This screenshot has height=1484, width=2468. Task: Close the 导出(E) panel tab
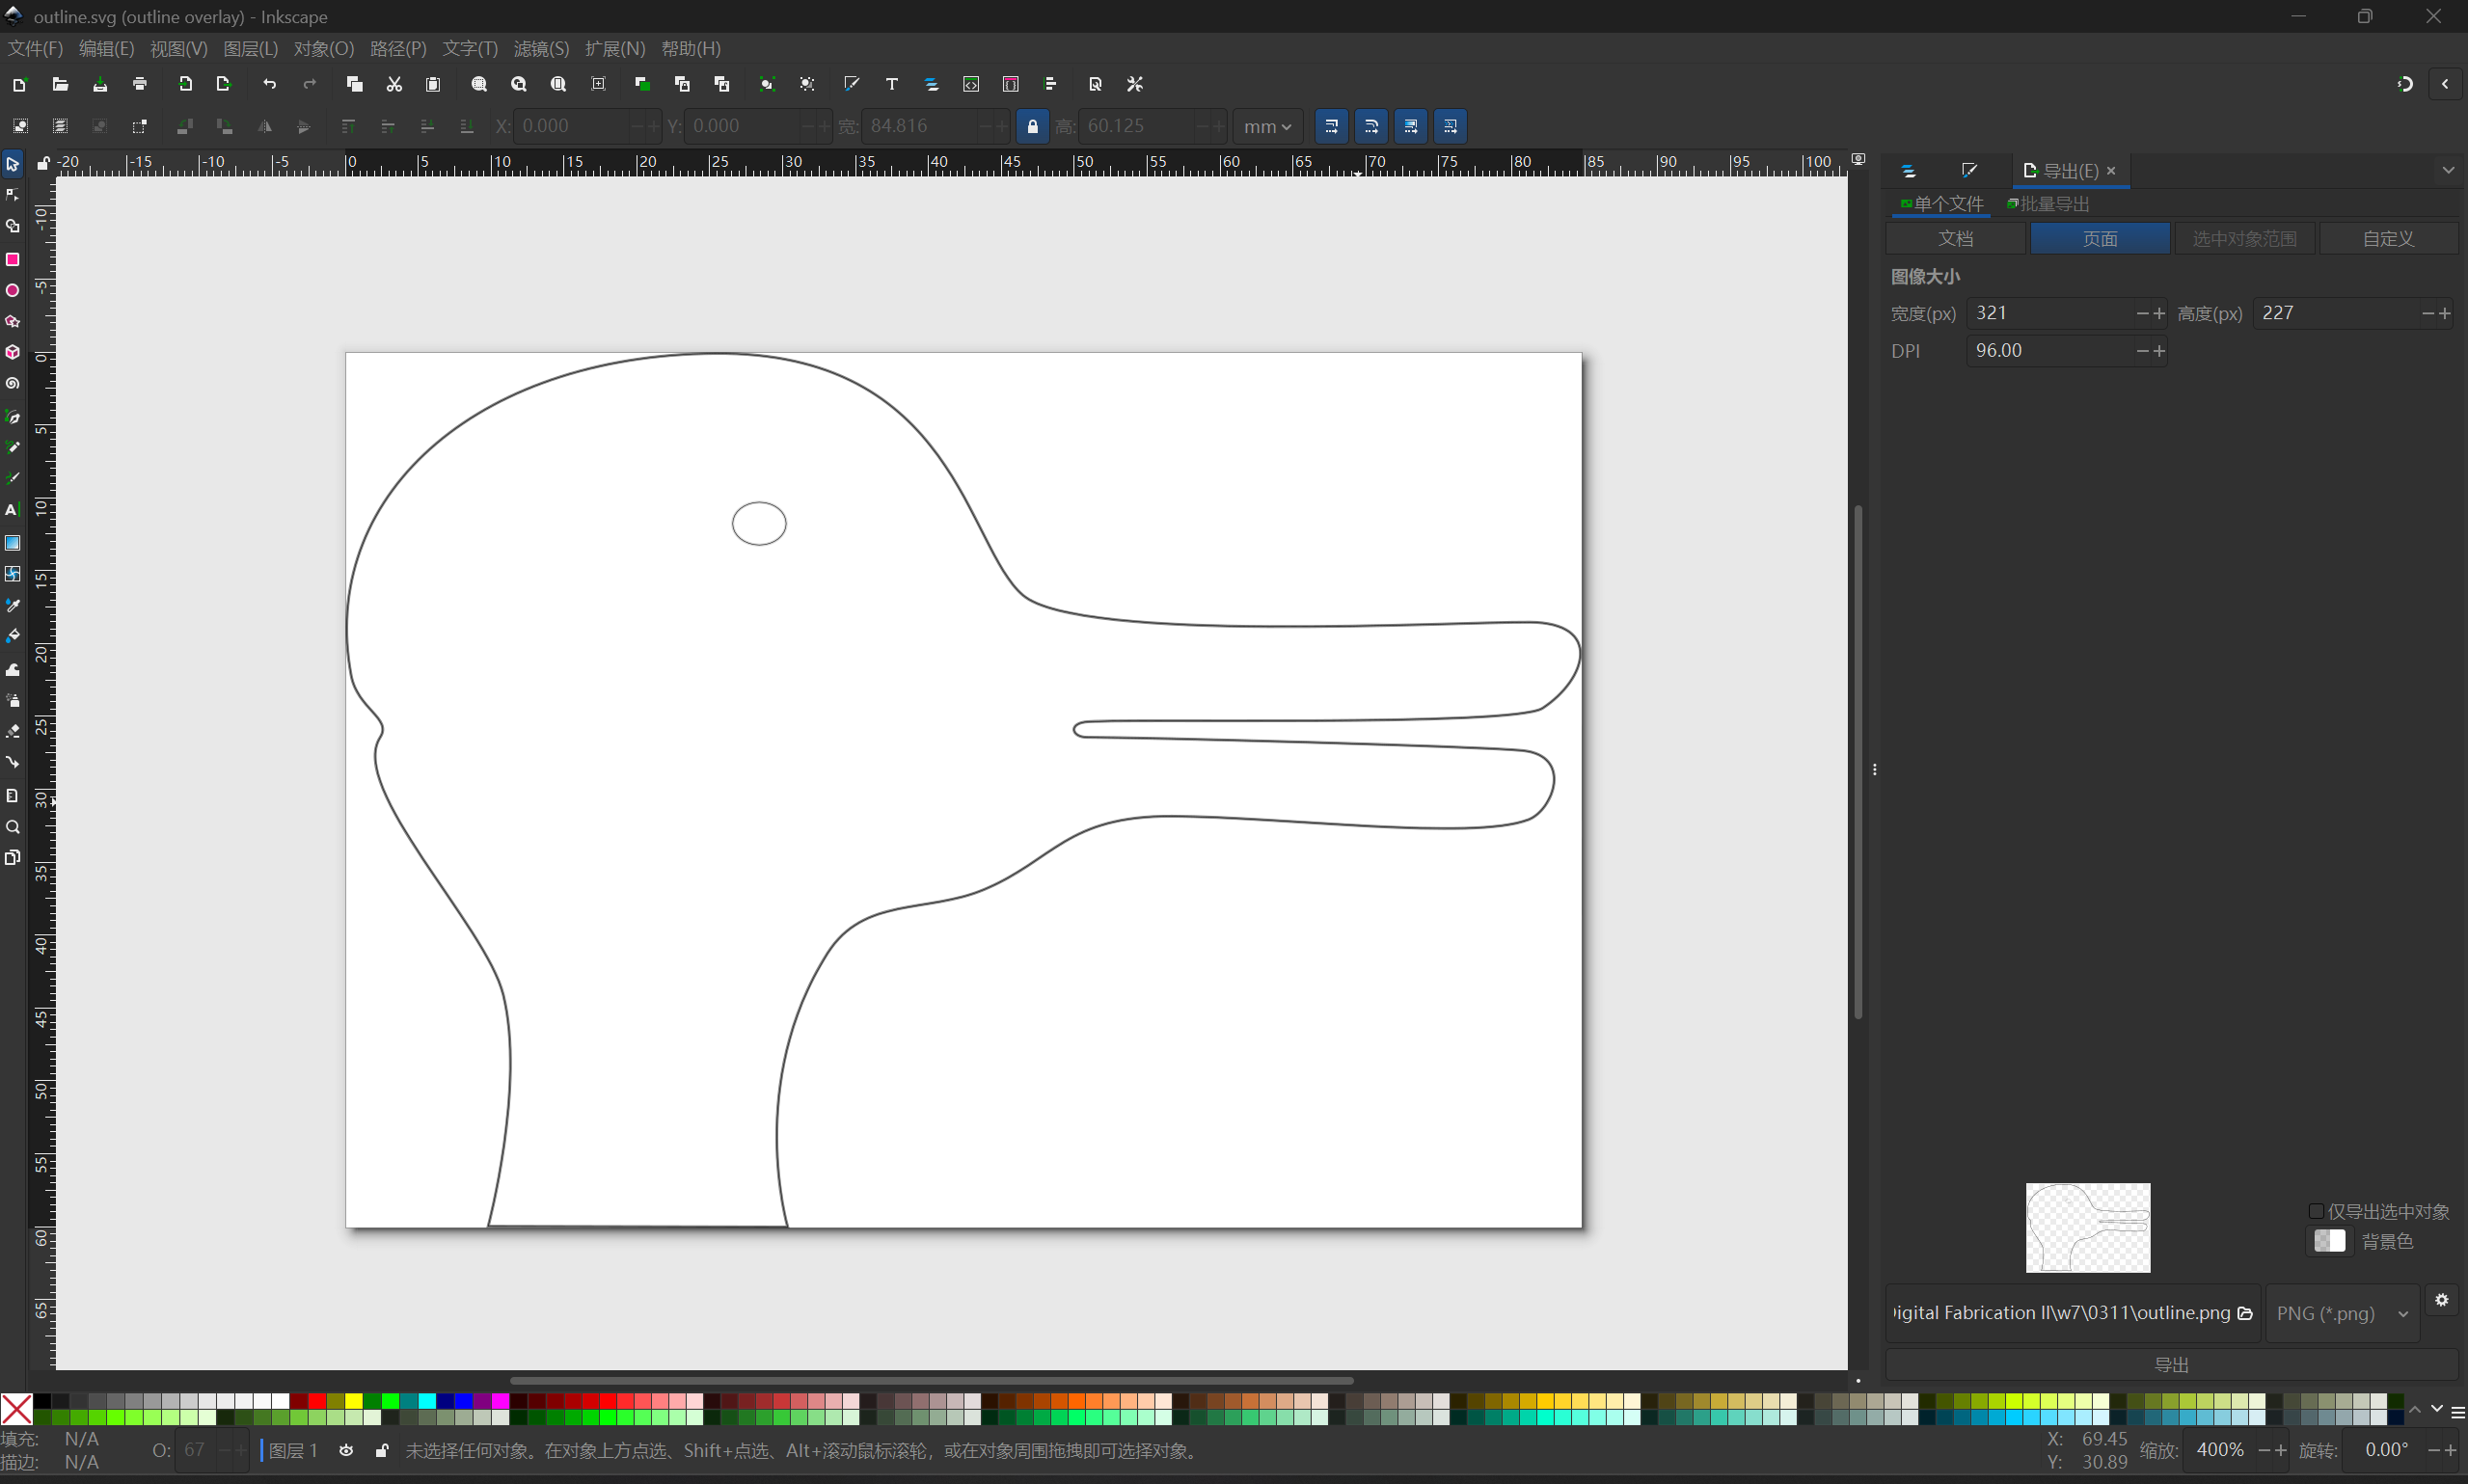[x=2111, y=171]
